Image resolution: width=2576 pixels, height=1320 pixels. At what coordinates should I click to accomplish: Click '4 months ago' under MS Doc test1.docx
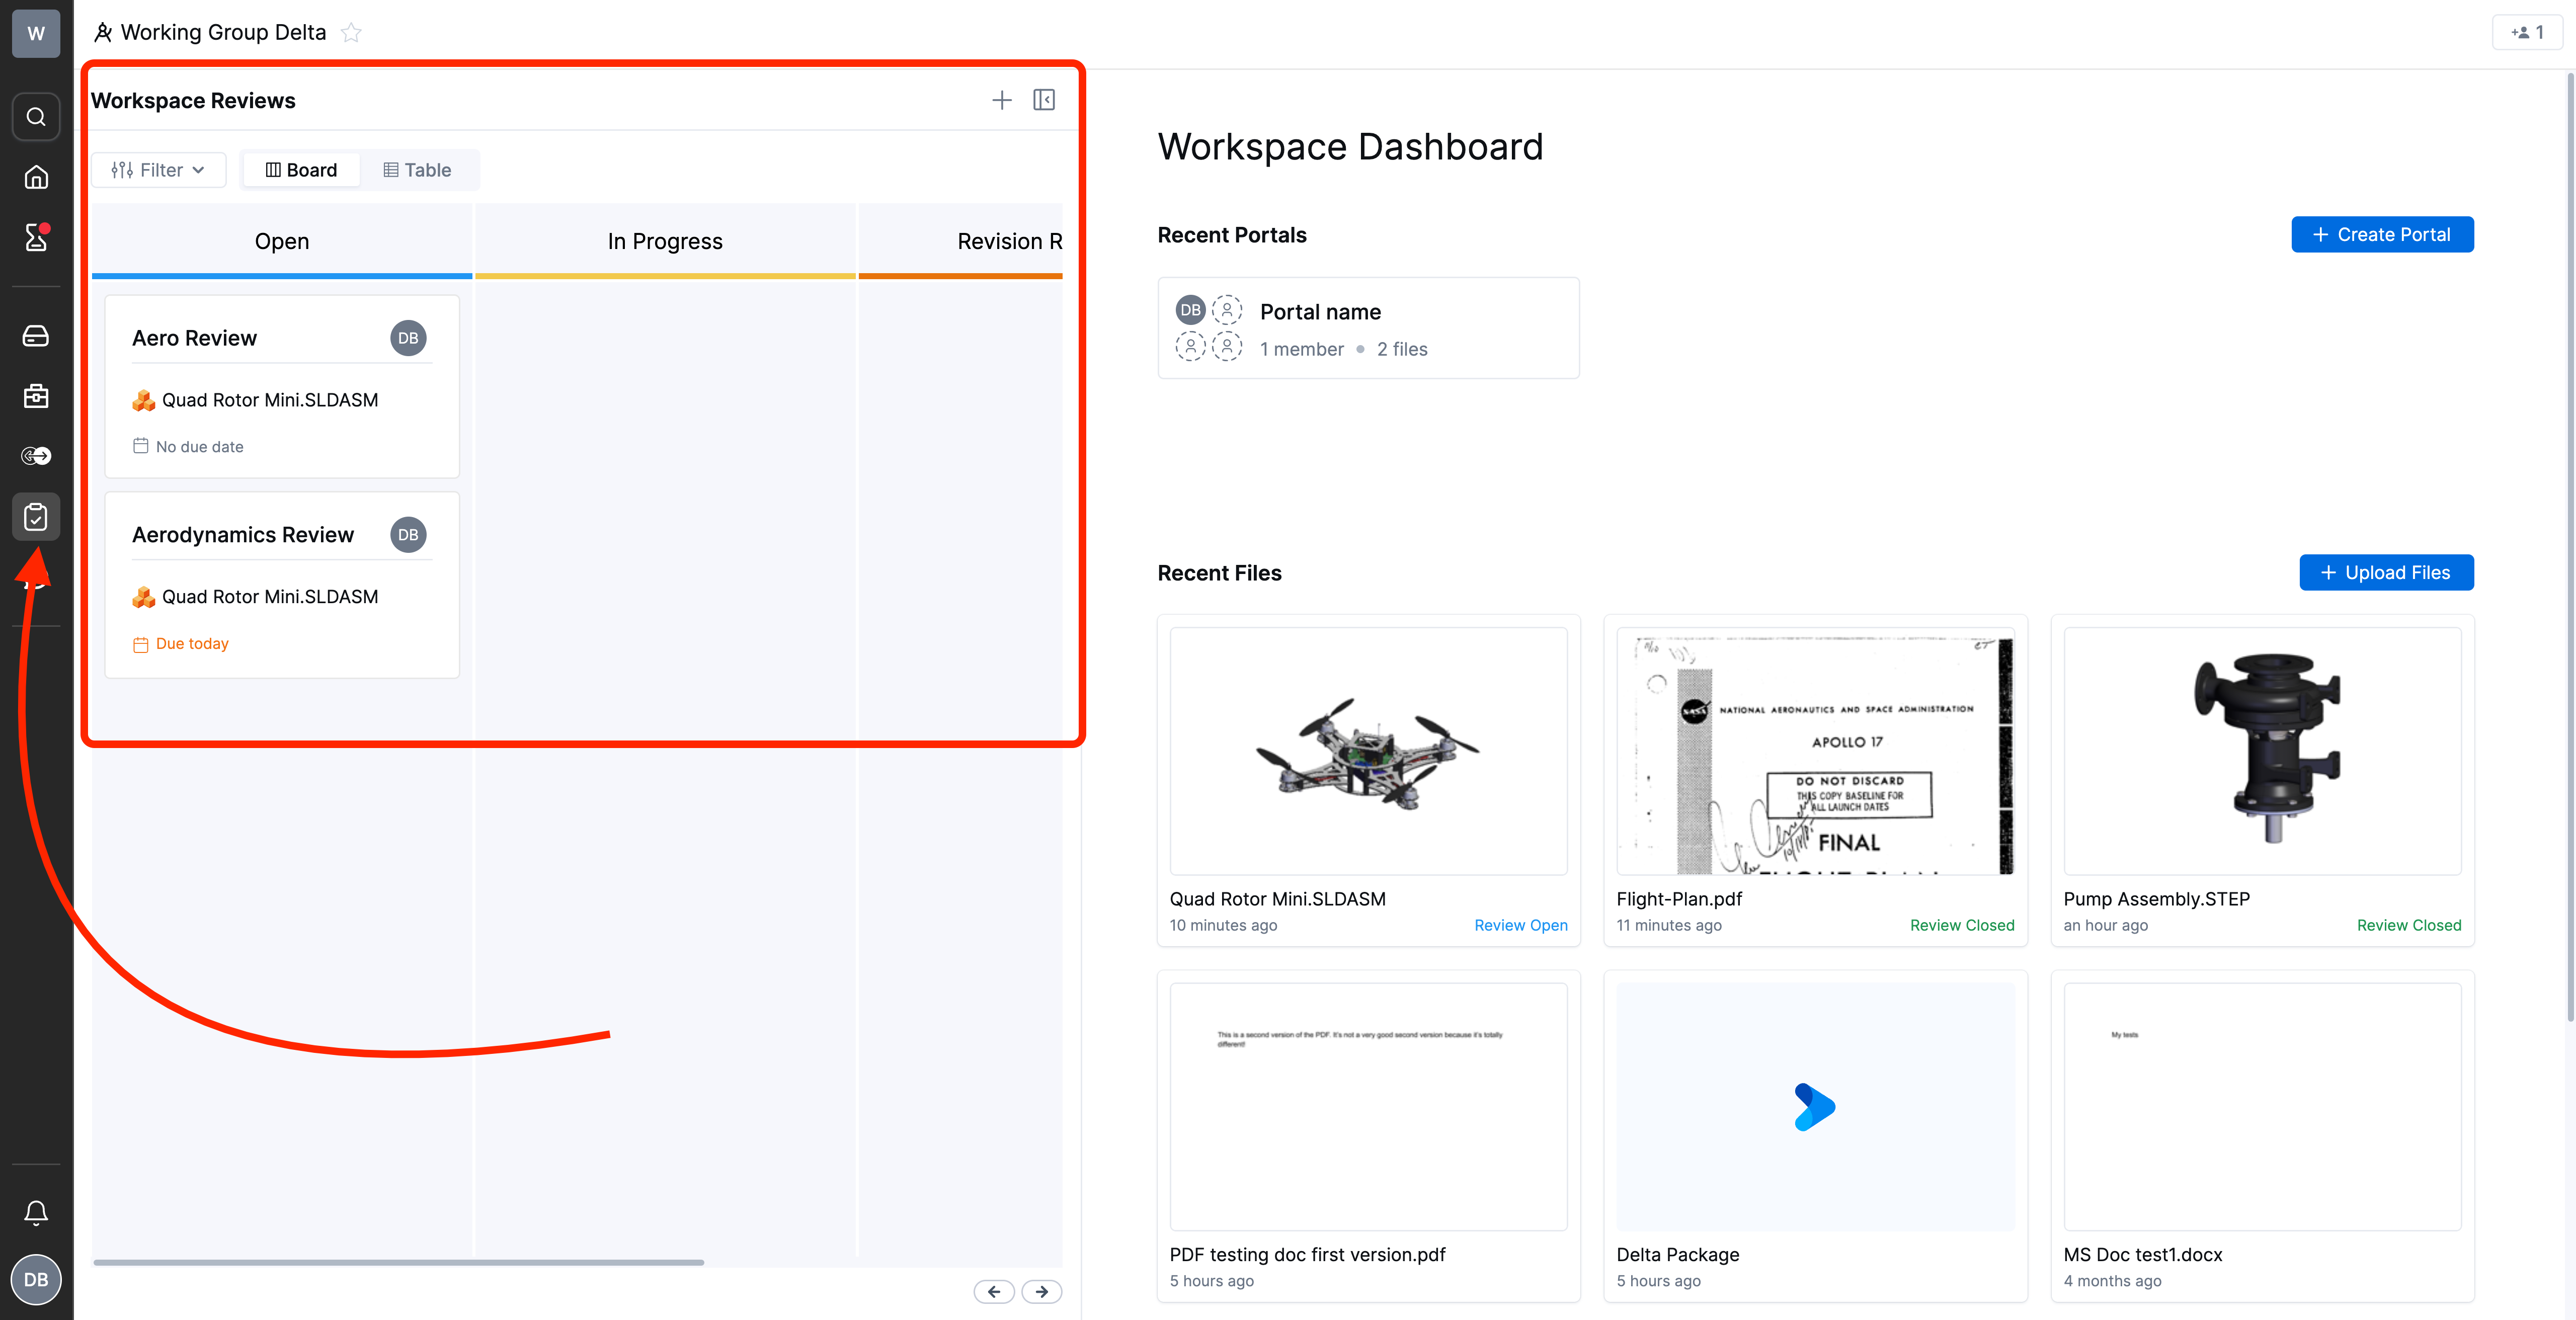[2112, 1281]
